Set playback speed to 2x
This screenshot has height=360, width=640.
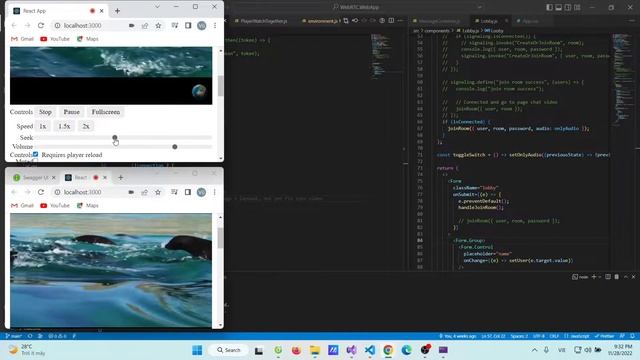pyautogui.click(x=86, y=126)
